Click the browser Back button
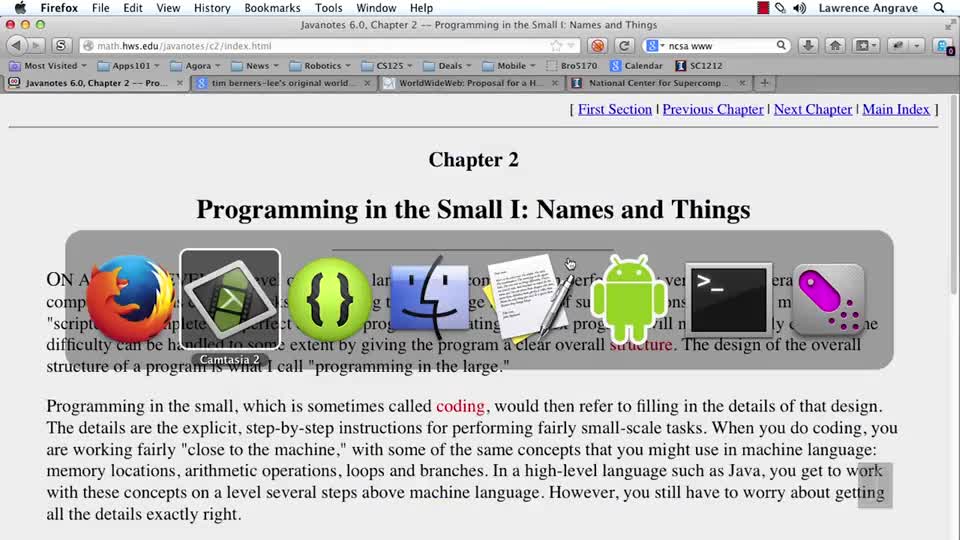 [17, 45]
